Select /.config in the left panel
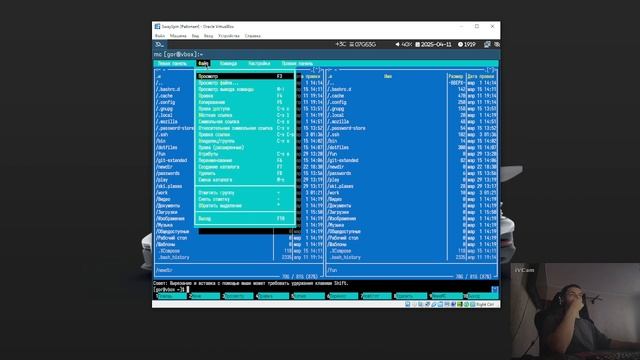Viewport: 640px width, 360px height. pos(165,102)
